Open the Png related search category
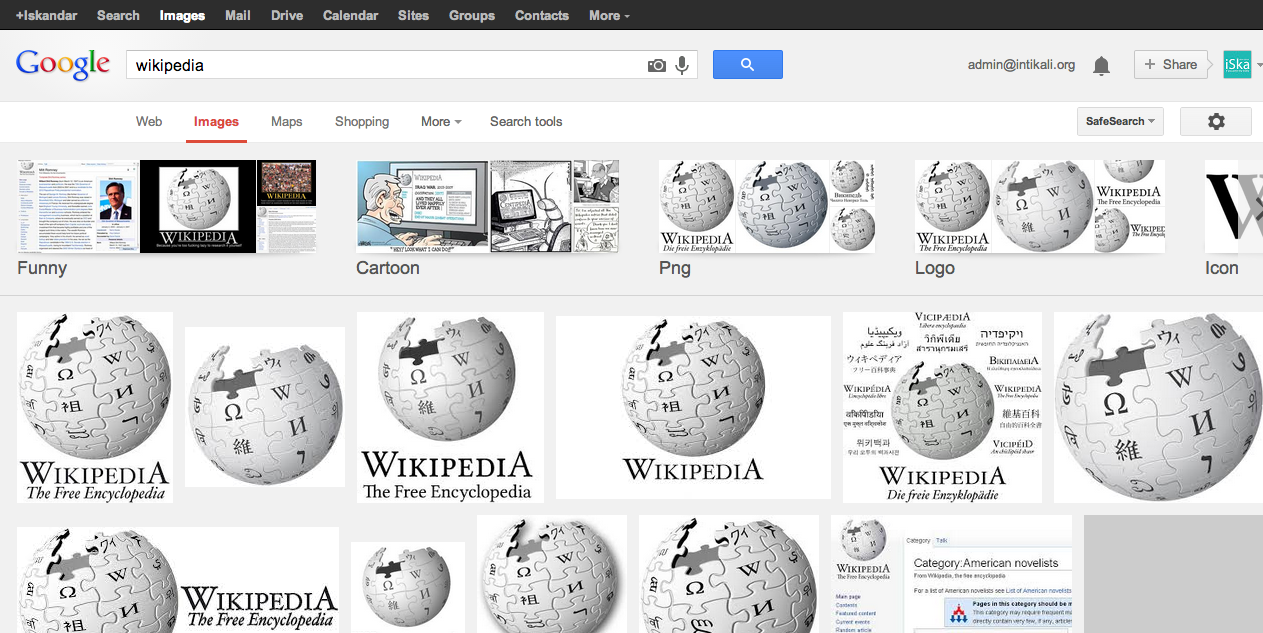Screen dimensions: 1263x633 point(675,268)
